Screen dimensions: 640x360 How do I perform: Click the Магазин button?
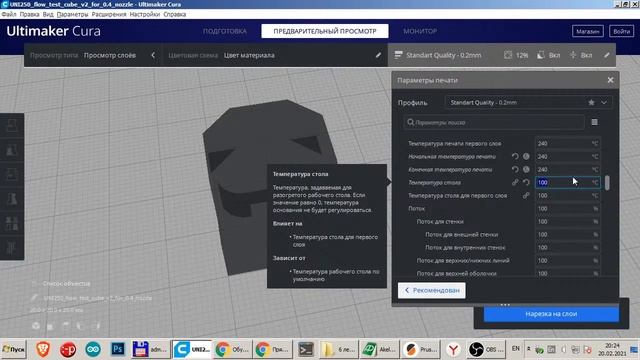point(587,31)
